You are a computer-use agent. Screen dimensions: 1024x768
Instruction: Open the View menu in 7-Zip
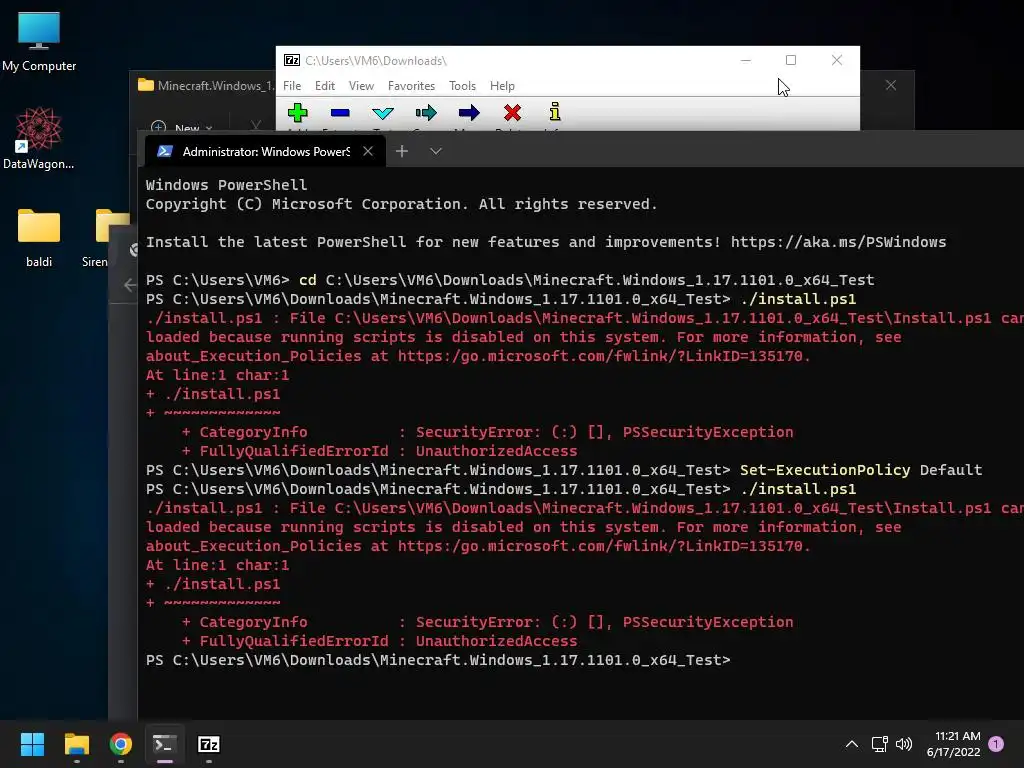361,86
